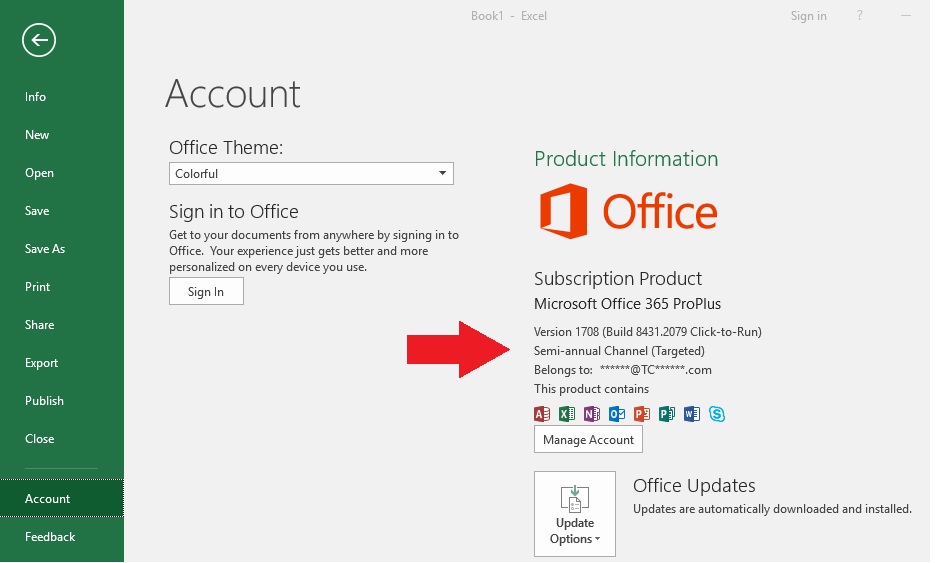Open the Office Theme dropdown
Screen dimensions: 935x563
311,174
